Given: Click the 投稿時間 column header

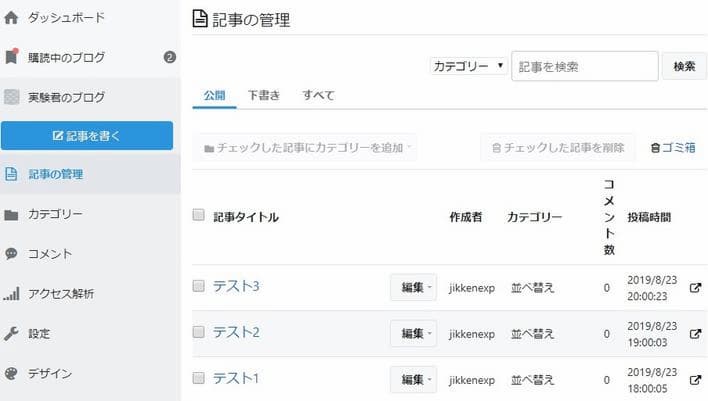Looking at the screenshot, I should [x=649, y=217].
